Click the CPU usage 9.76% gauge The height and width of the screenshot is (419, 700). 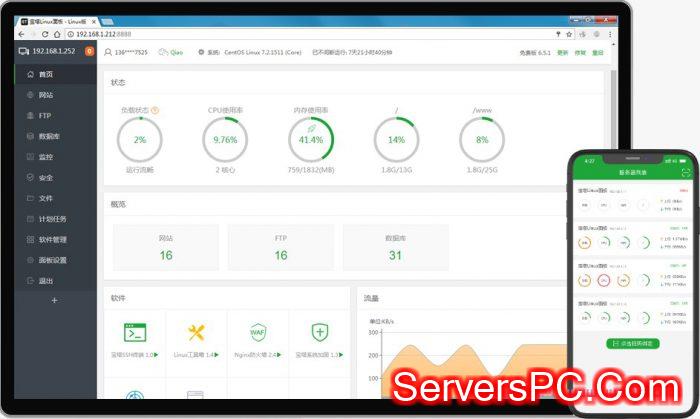[225, 140]
